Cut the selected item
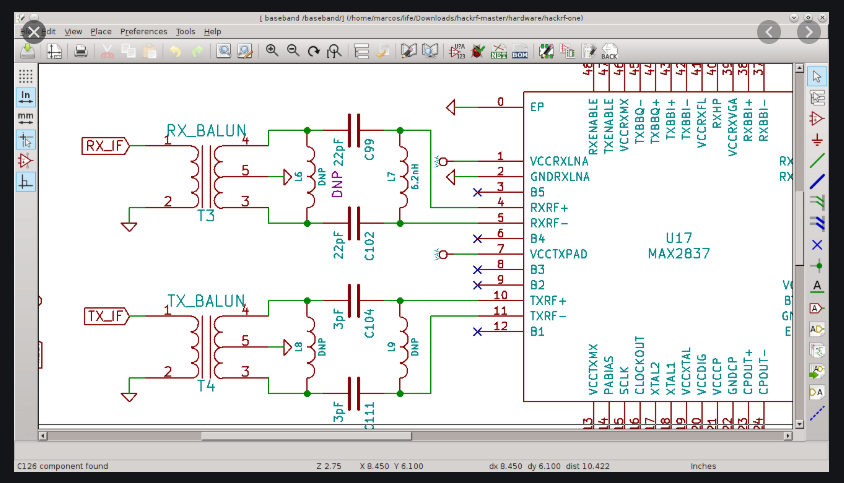 click(107, 51)
